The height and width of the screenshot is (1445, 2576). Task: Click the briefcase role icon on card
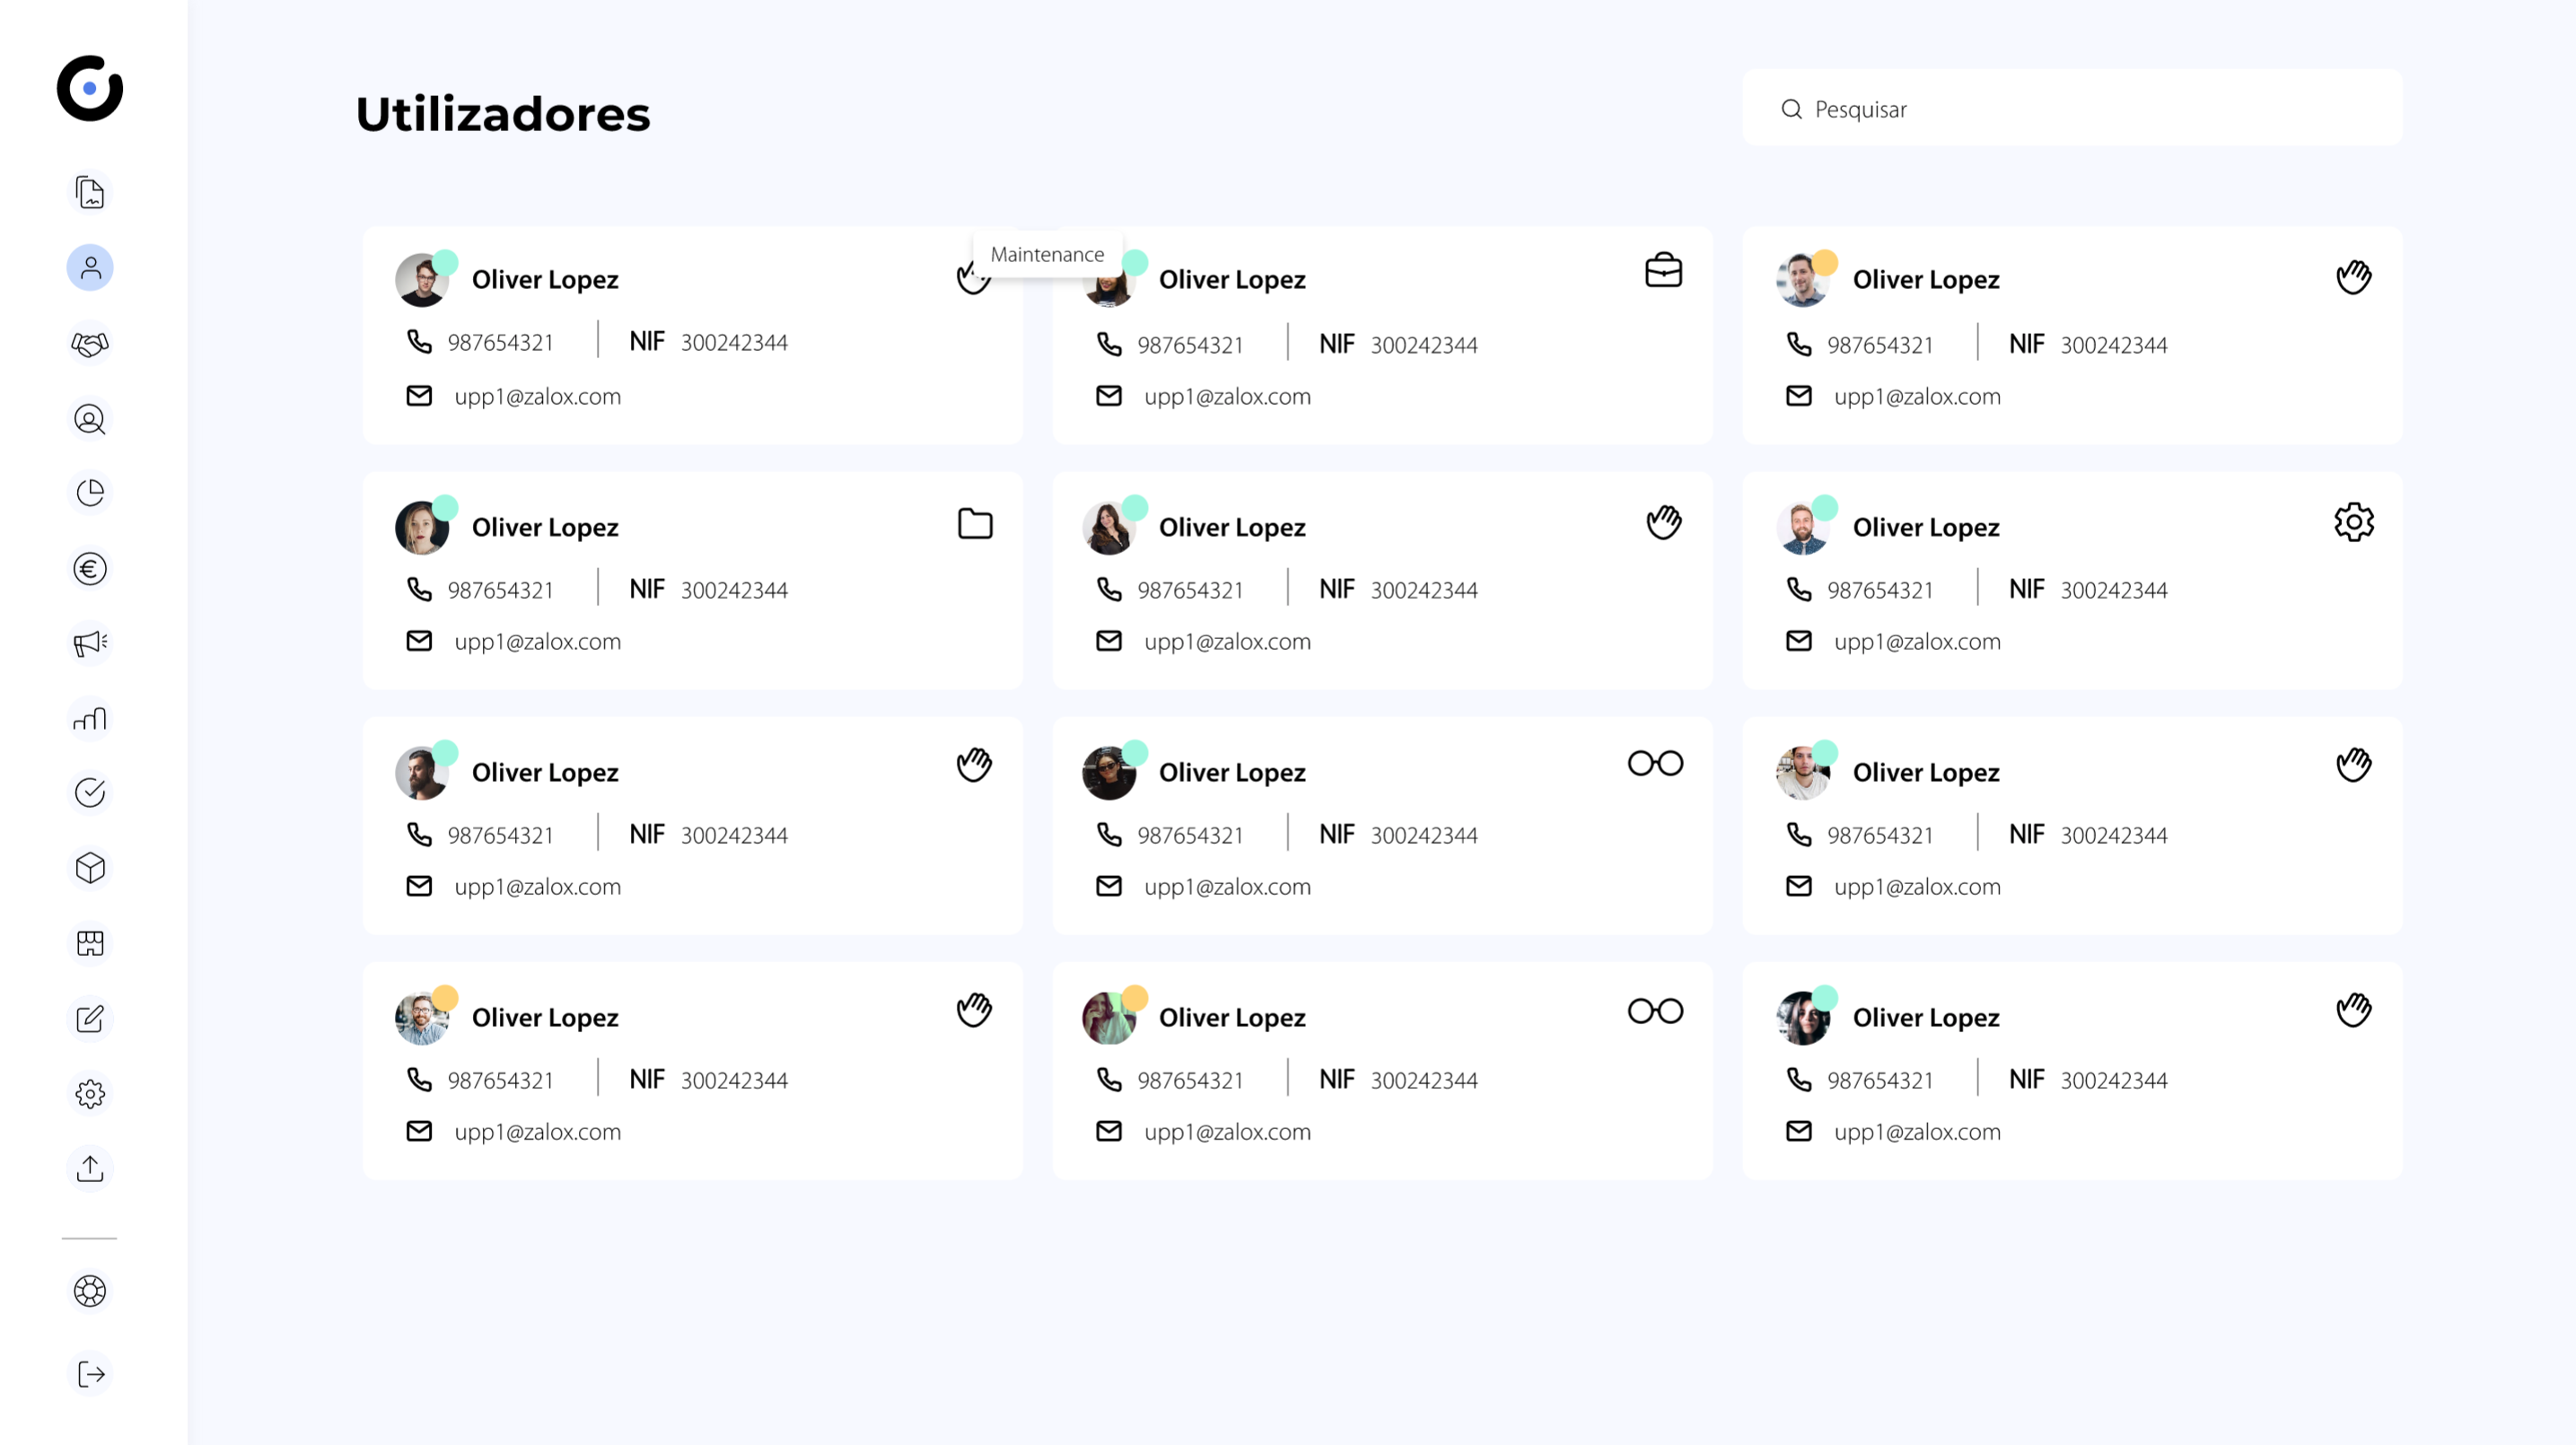[x=1663, y=271]
